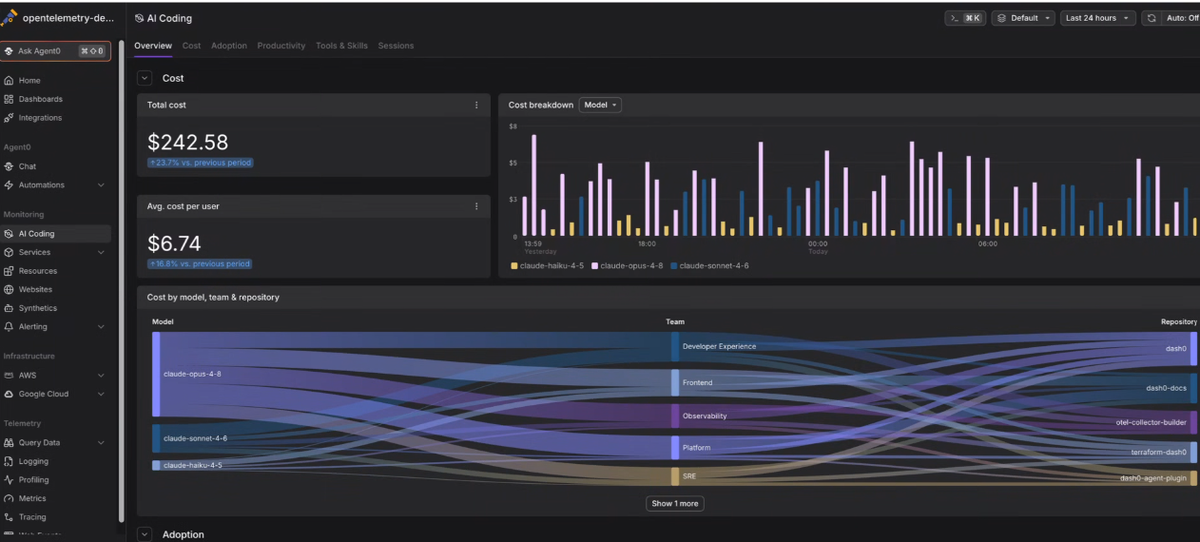Viewport: 1200px width, 542px height.
Task: Click the Show 1 more button
Action: [675, 503]
